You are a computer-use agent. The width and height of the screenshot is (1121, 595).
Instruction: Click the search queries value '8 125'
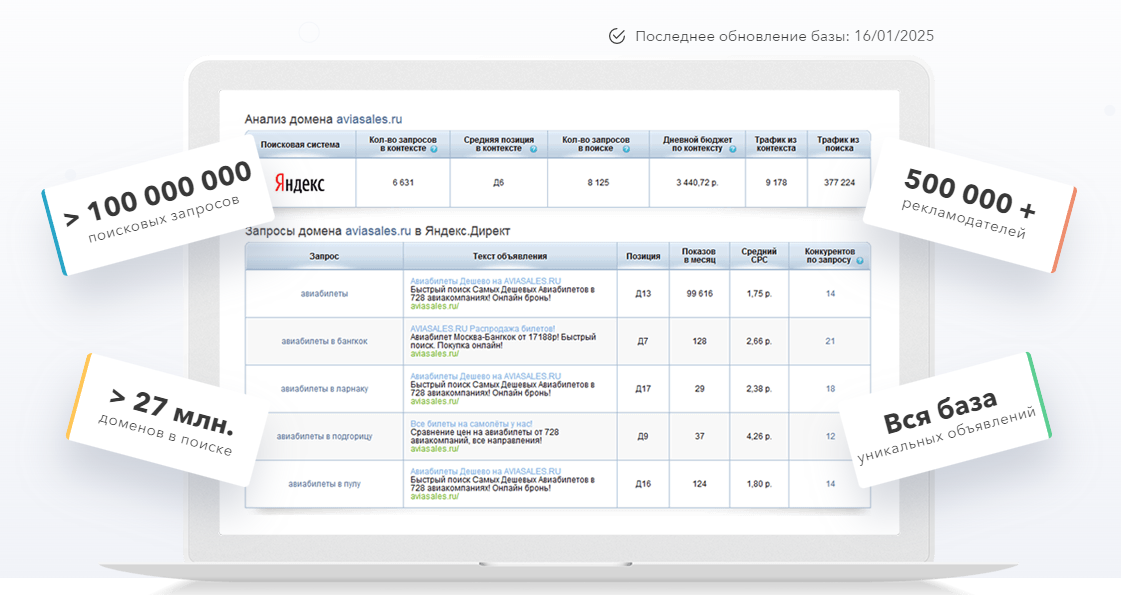[x=598, y=183]
